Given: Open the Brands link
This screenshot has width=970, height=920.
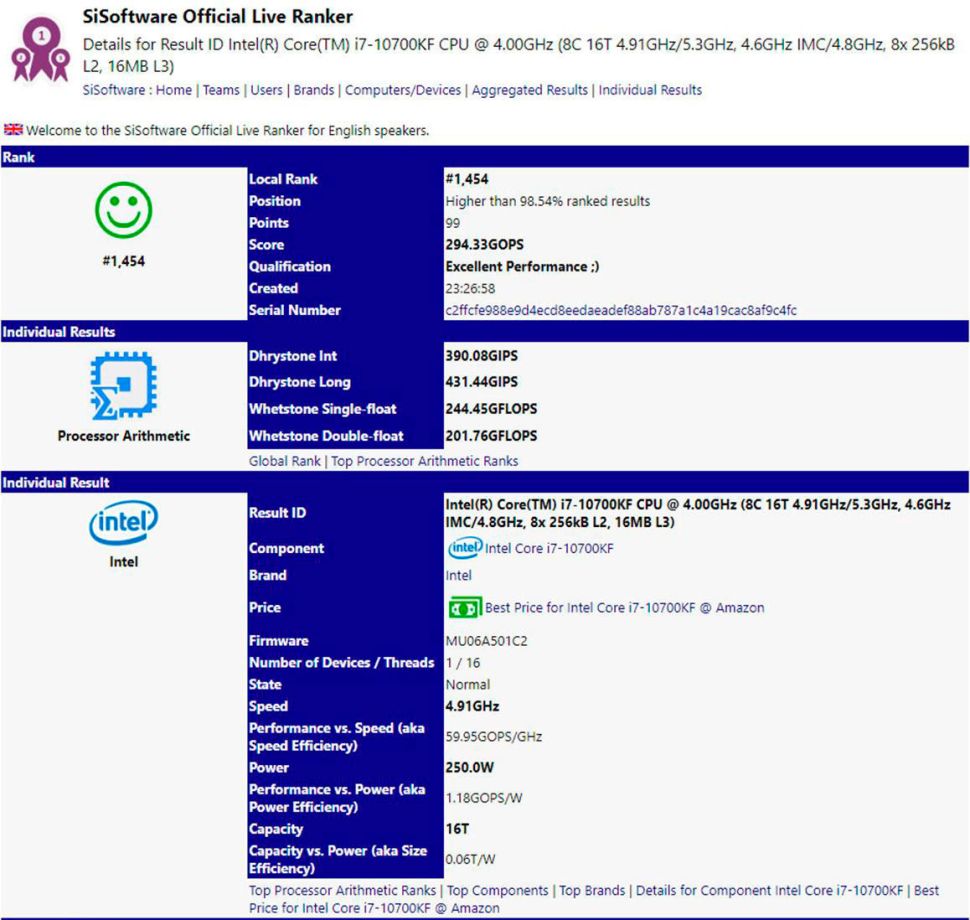Looking at the screenshot, I should pos(314,90).
